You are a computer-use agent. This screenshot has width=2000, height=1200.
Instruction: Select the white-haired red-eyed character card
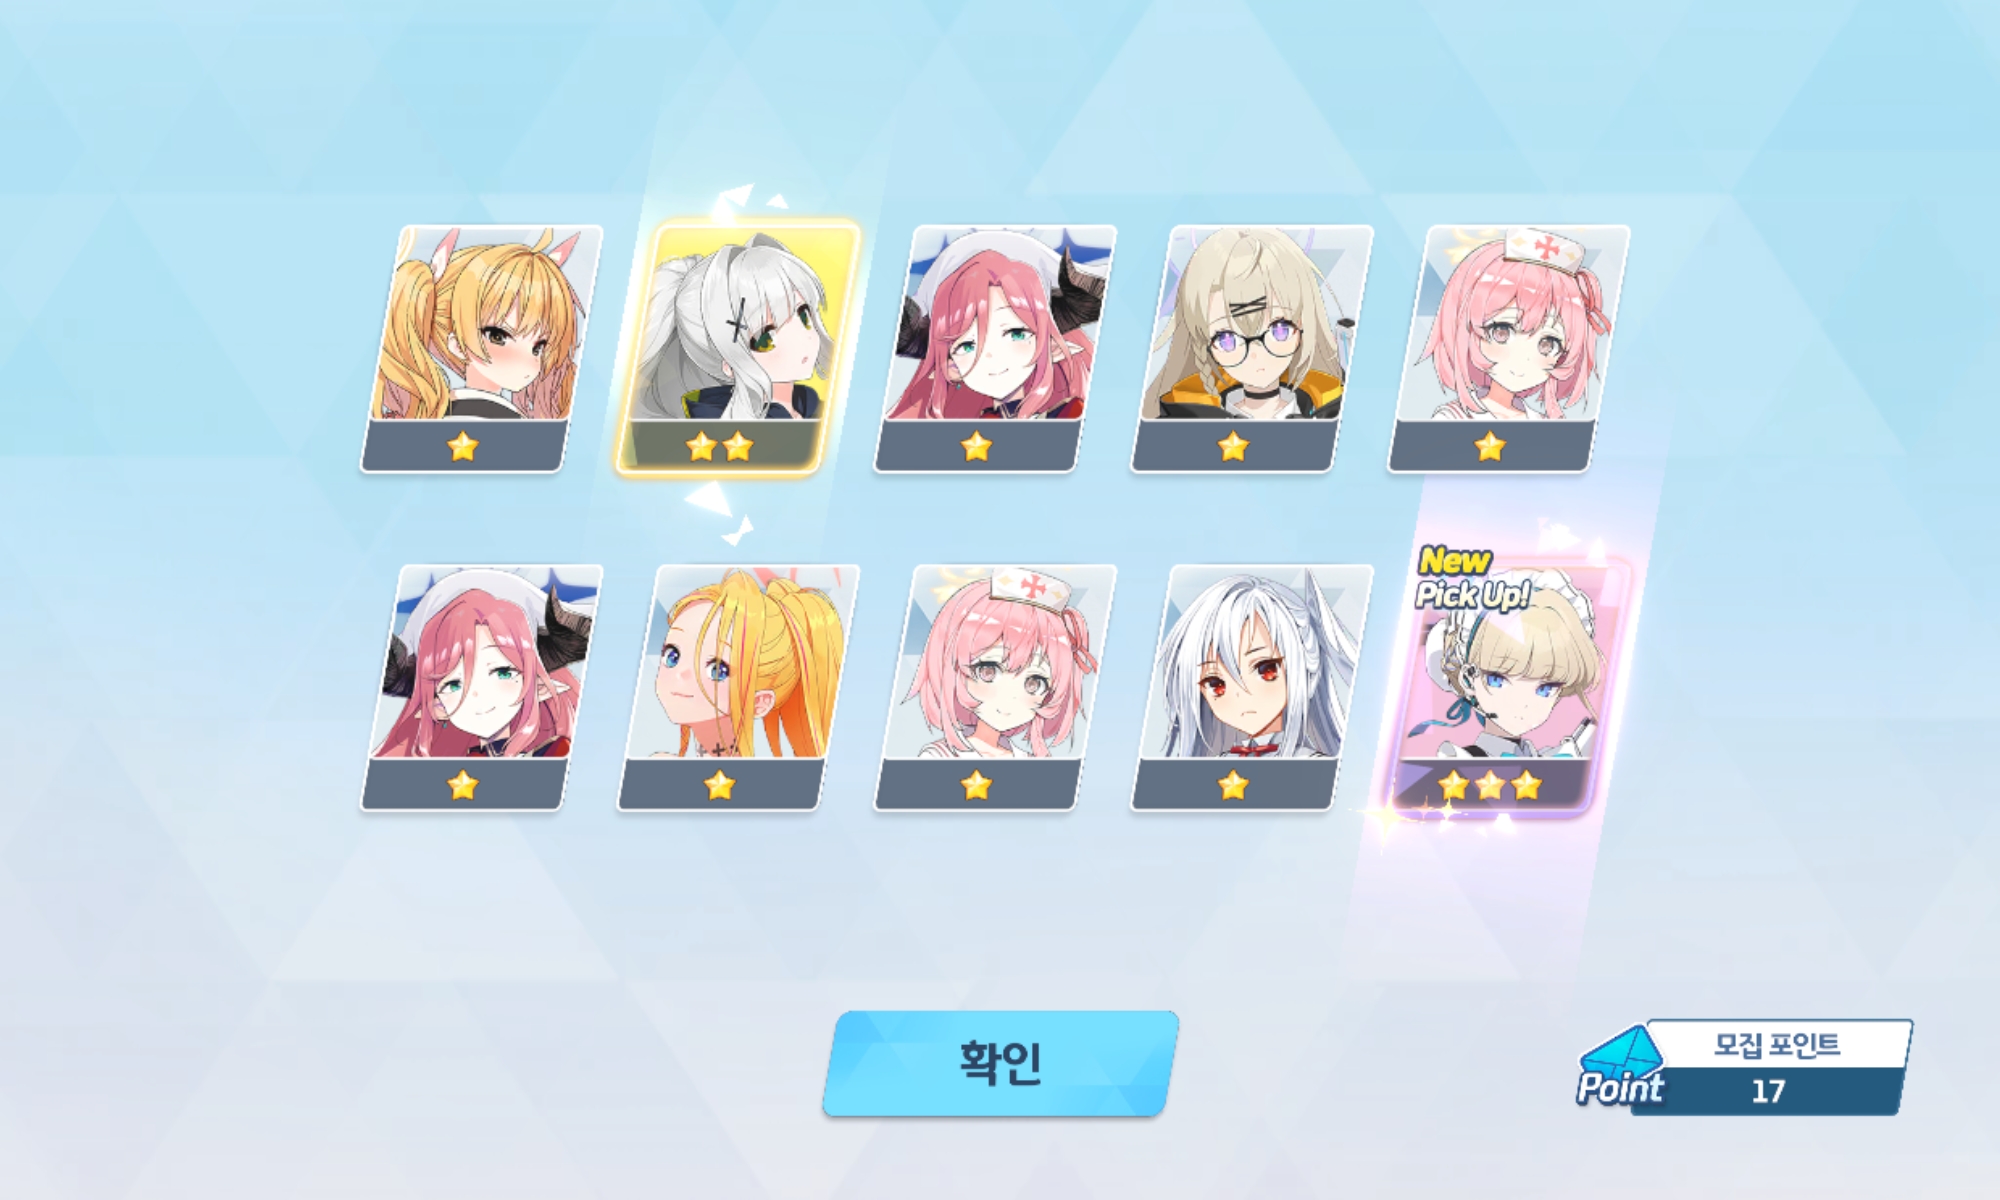click(x=1252, y=687)
